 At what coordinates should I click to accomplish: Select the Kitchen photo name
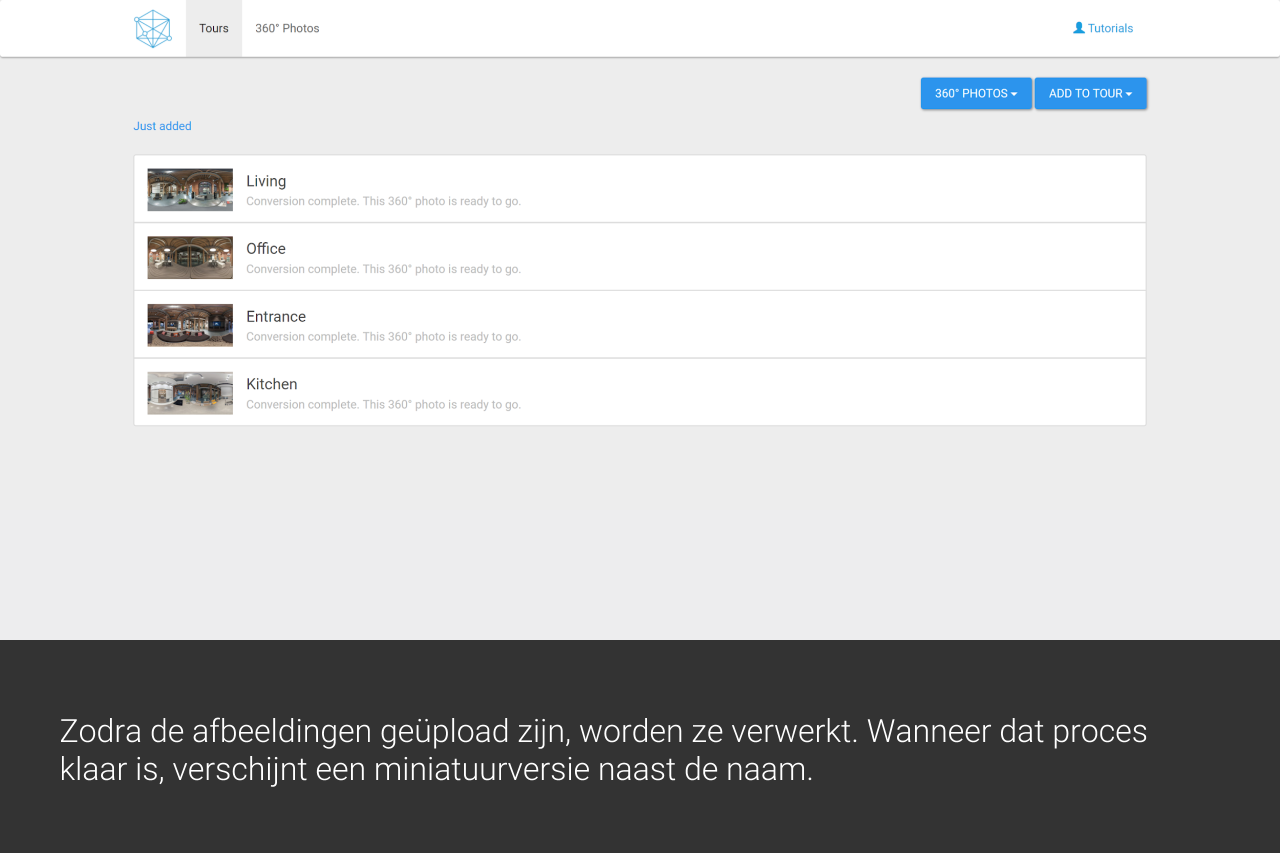click(x=272, y=384)
